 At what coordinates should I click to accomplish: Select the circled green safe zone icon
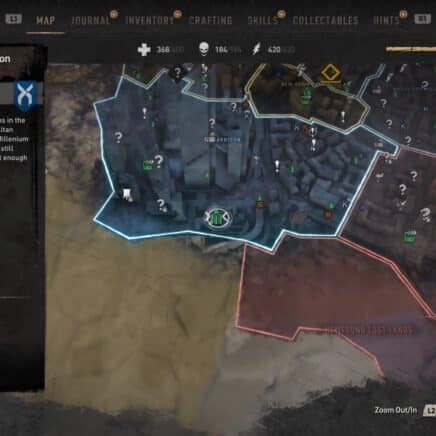[x=217, y=217]
